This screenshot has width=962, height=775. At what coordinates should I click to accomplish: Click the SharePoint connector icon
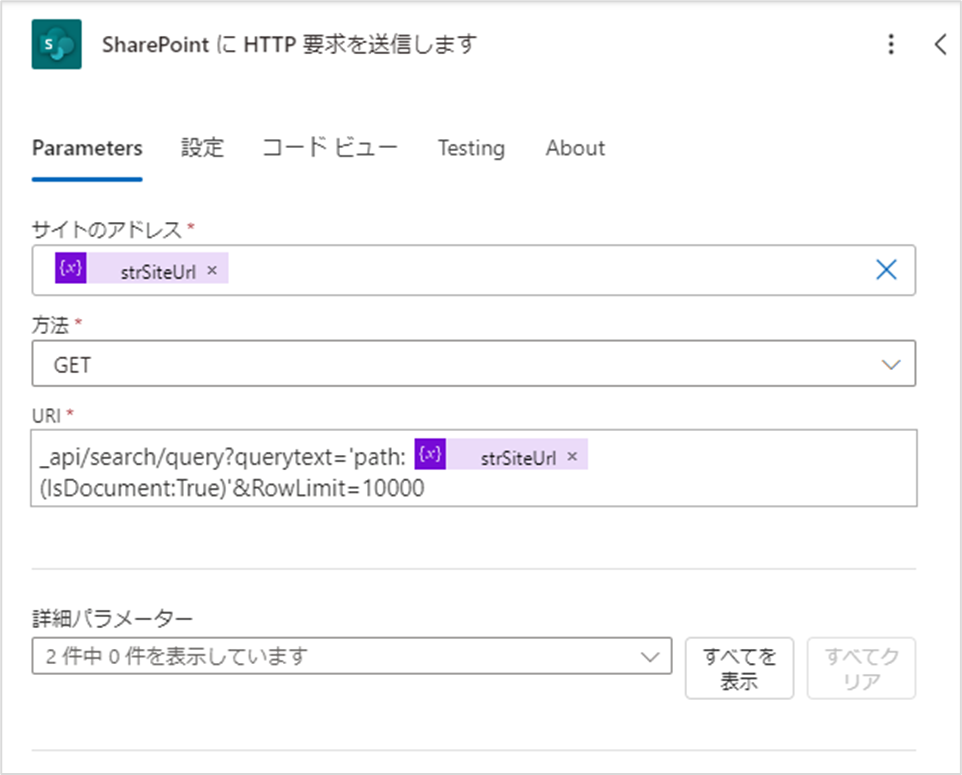(56, 44)
